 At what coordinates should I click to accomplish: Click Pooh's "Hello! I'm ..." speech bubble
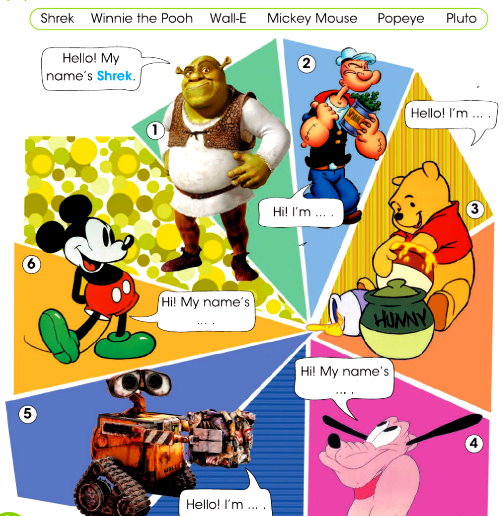click(451, 115)
